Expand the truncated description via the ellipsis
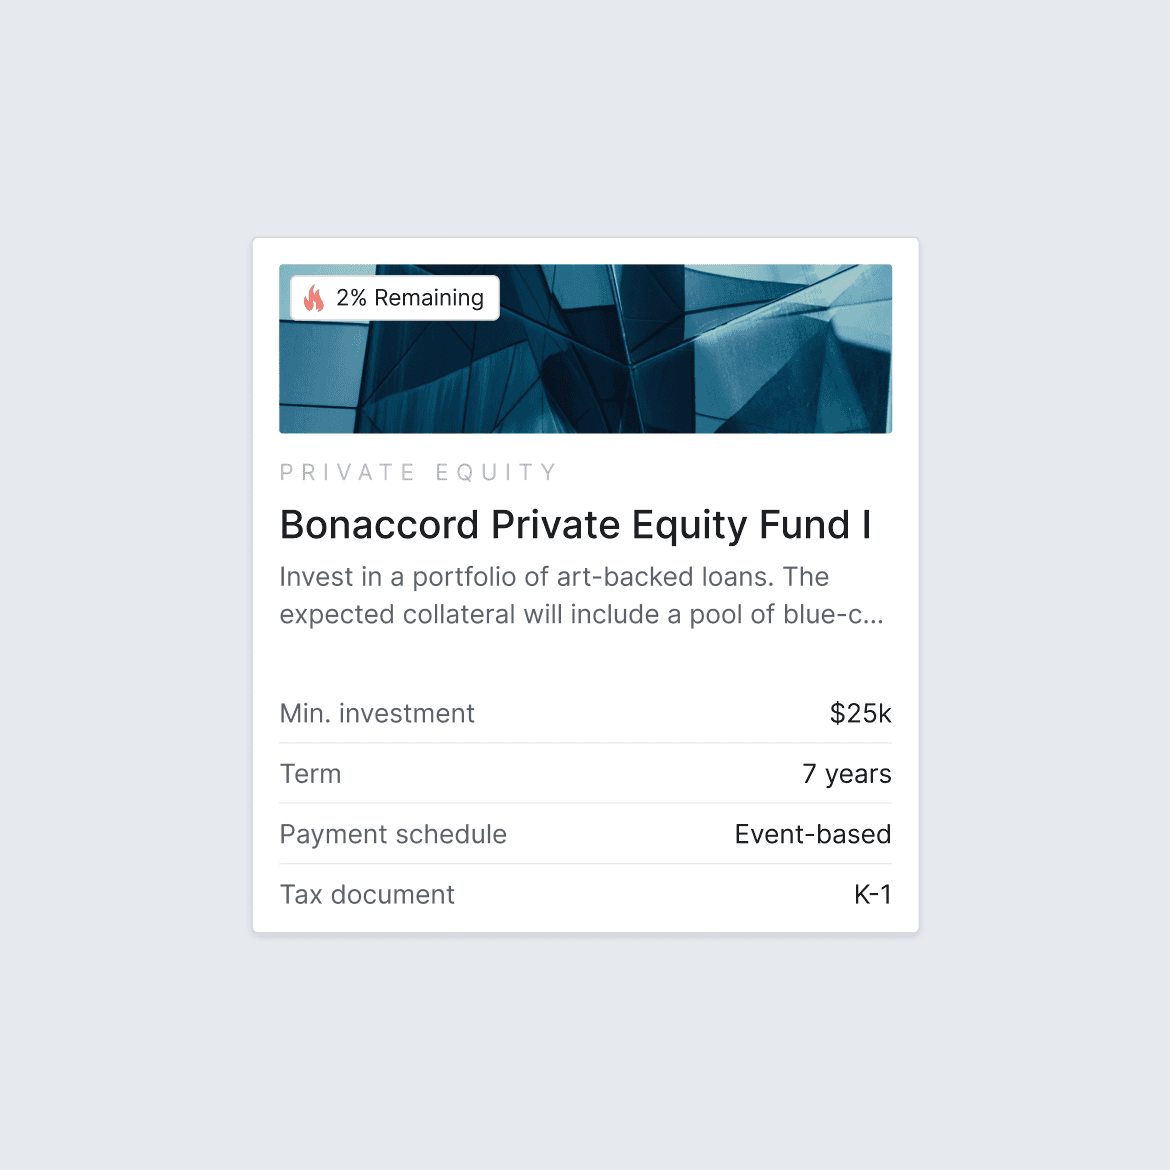 [871, 614]
